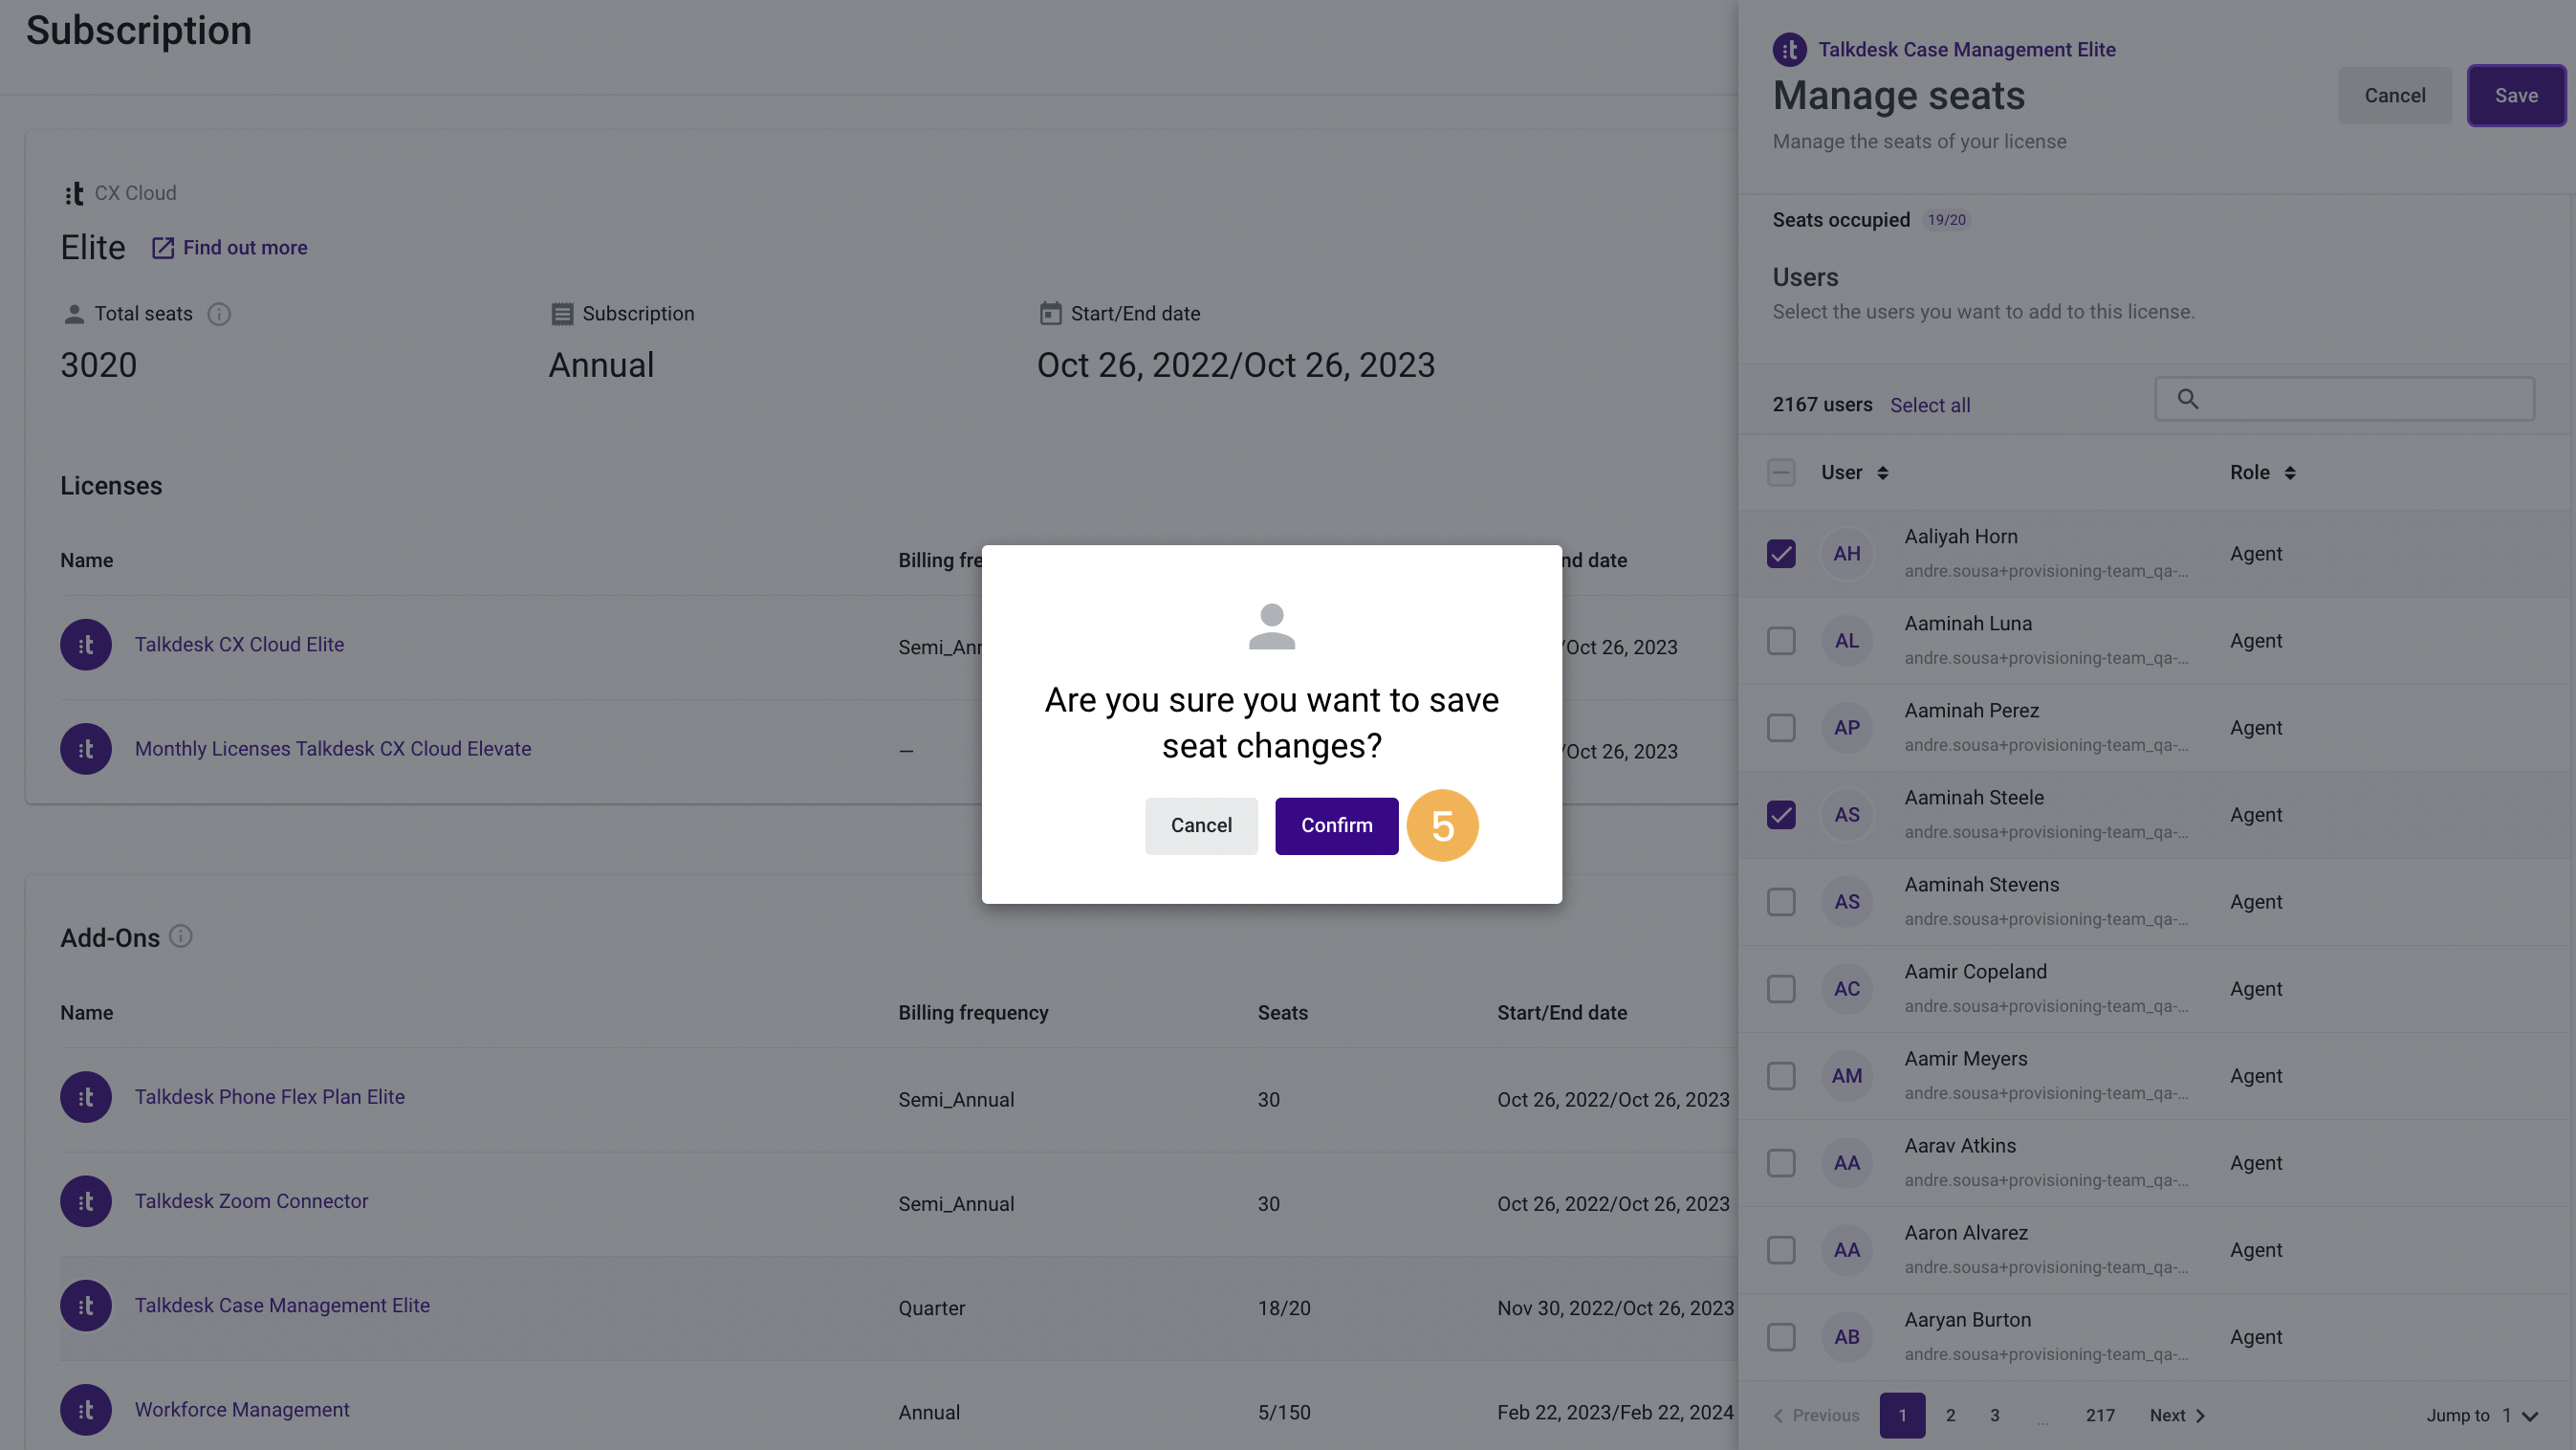Sort the list by User column
The width and height of the screenshot is (2576, 1450).
[x=1855, y=473]
